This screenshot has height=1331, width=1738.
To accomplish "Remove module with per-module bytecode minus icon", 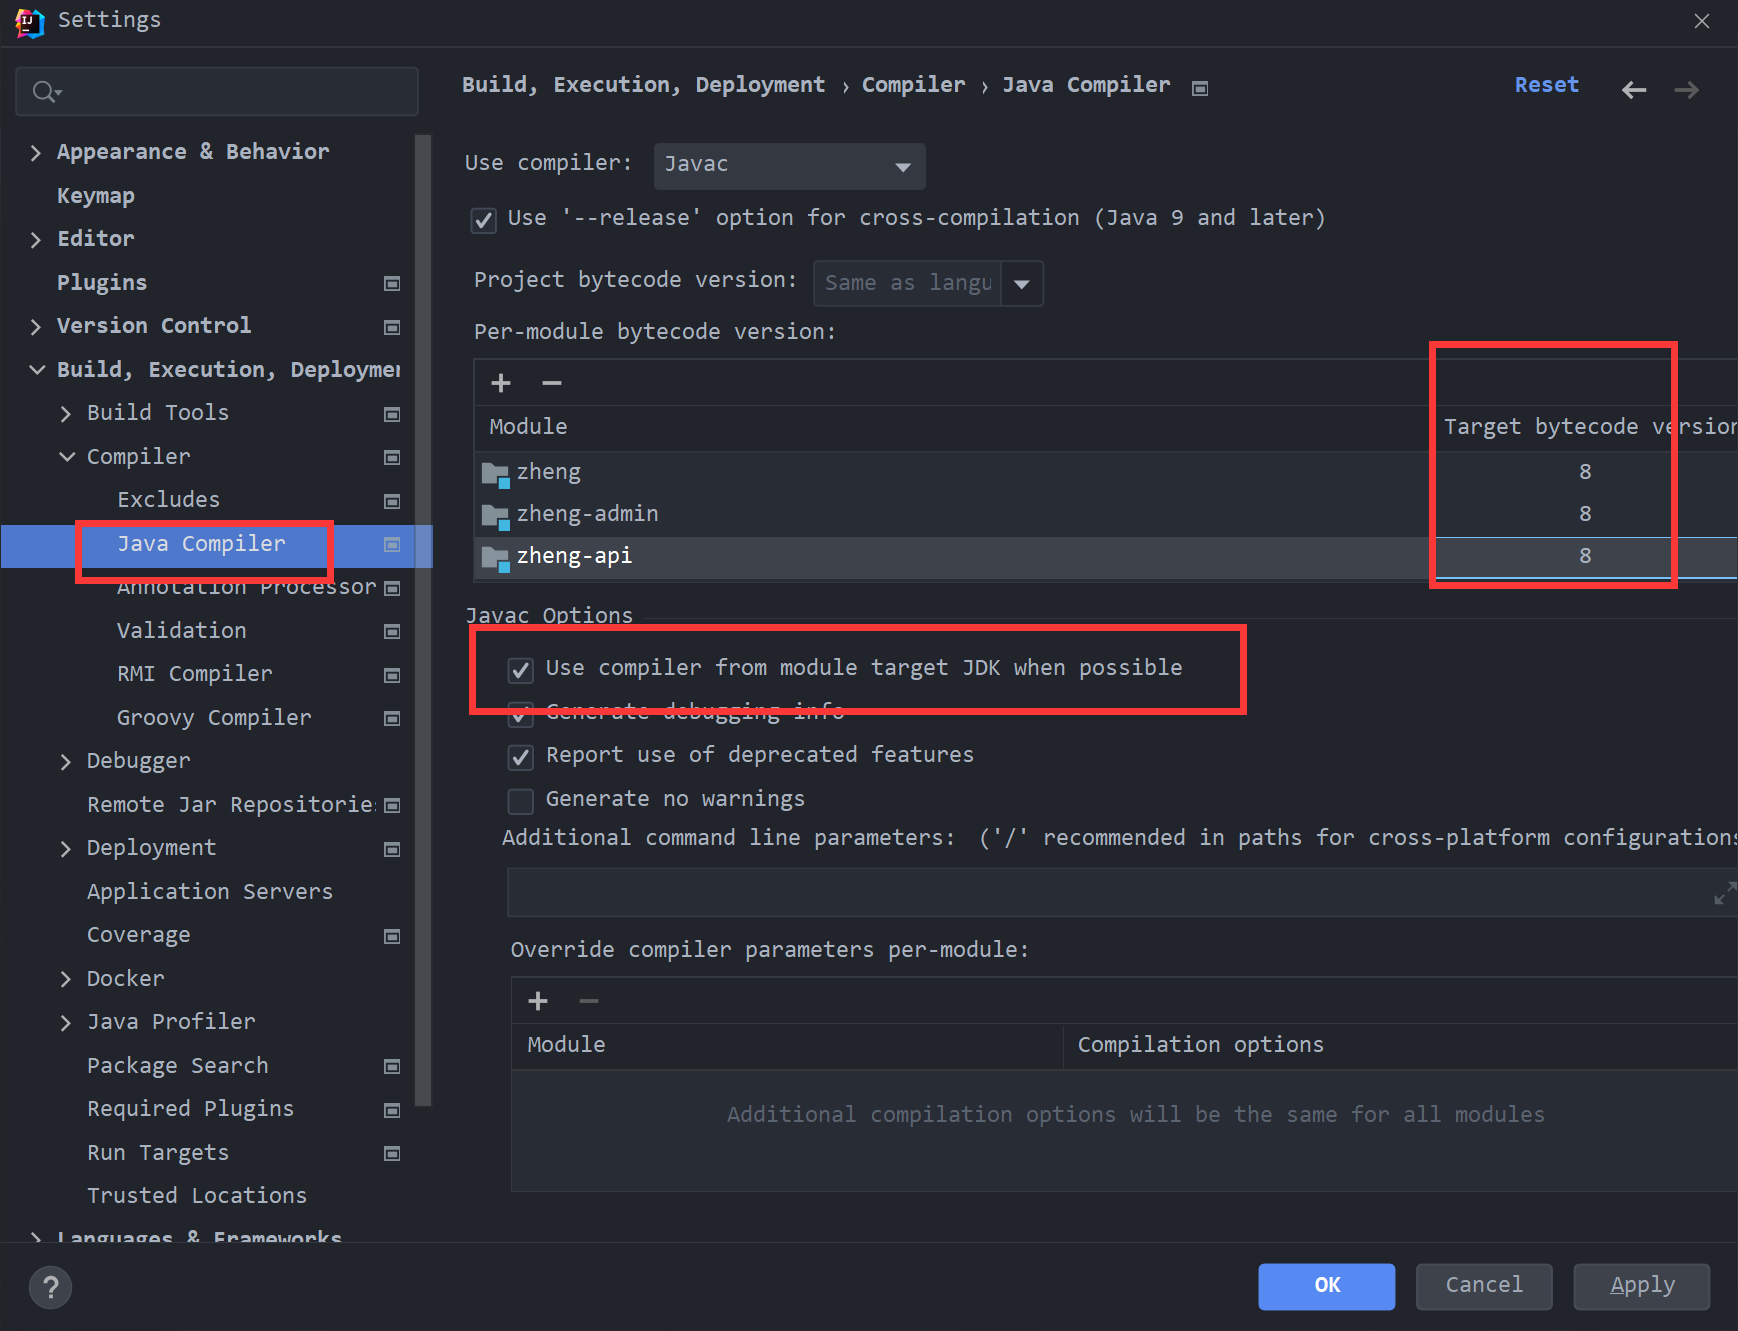I will (x=551, y=383).
